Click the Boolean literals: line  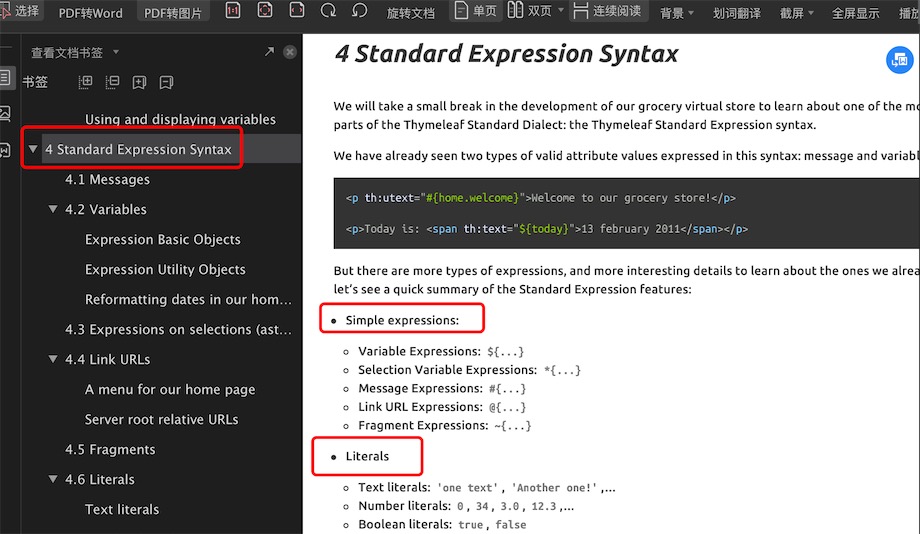coord(442,524)
